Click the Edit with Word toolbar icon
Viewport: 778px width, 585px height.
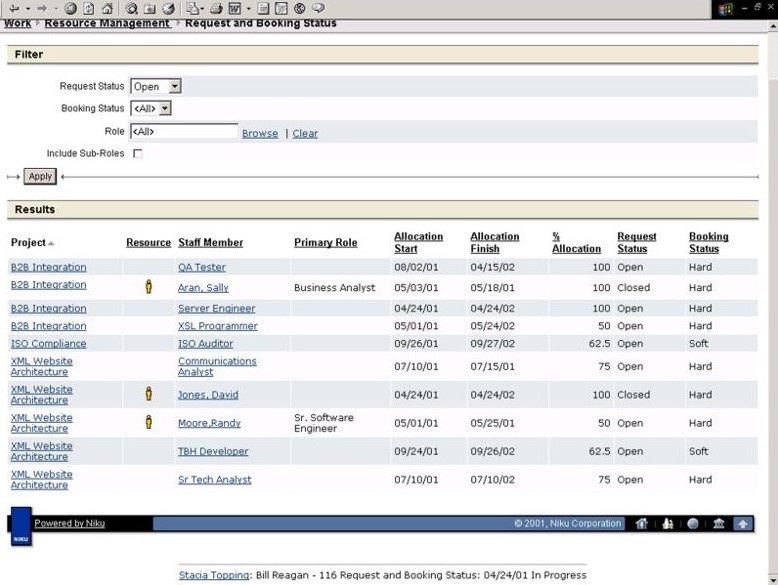235,8
